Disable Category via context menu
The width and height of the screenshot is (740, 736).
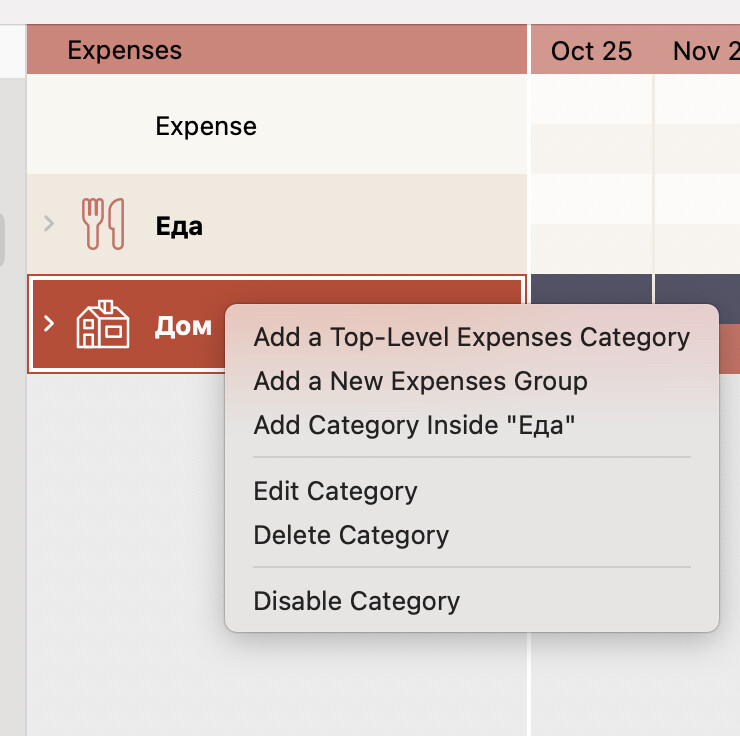pos(356,601)
